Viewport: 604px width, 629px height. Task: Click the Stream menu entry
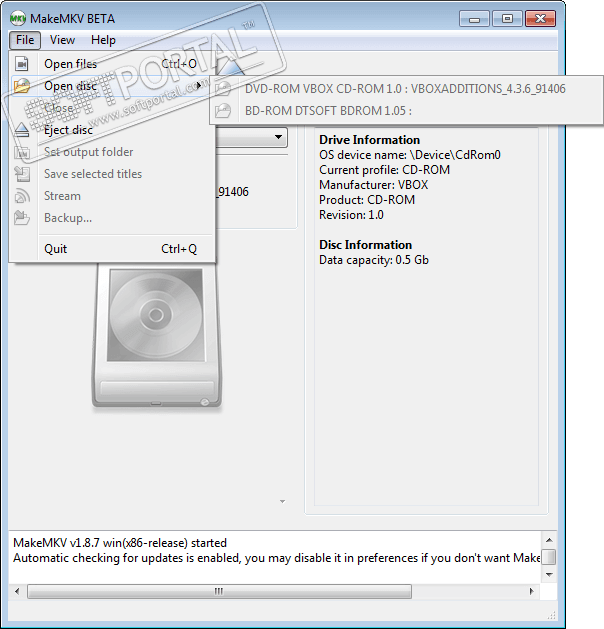point(112,196)
